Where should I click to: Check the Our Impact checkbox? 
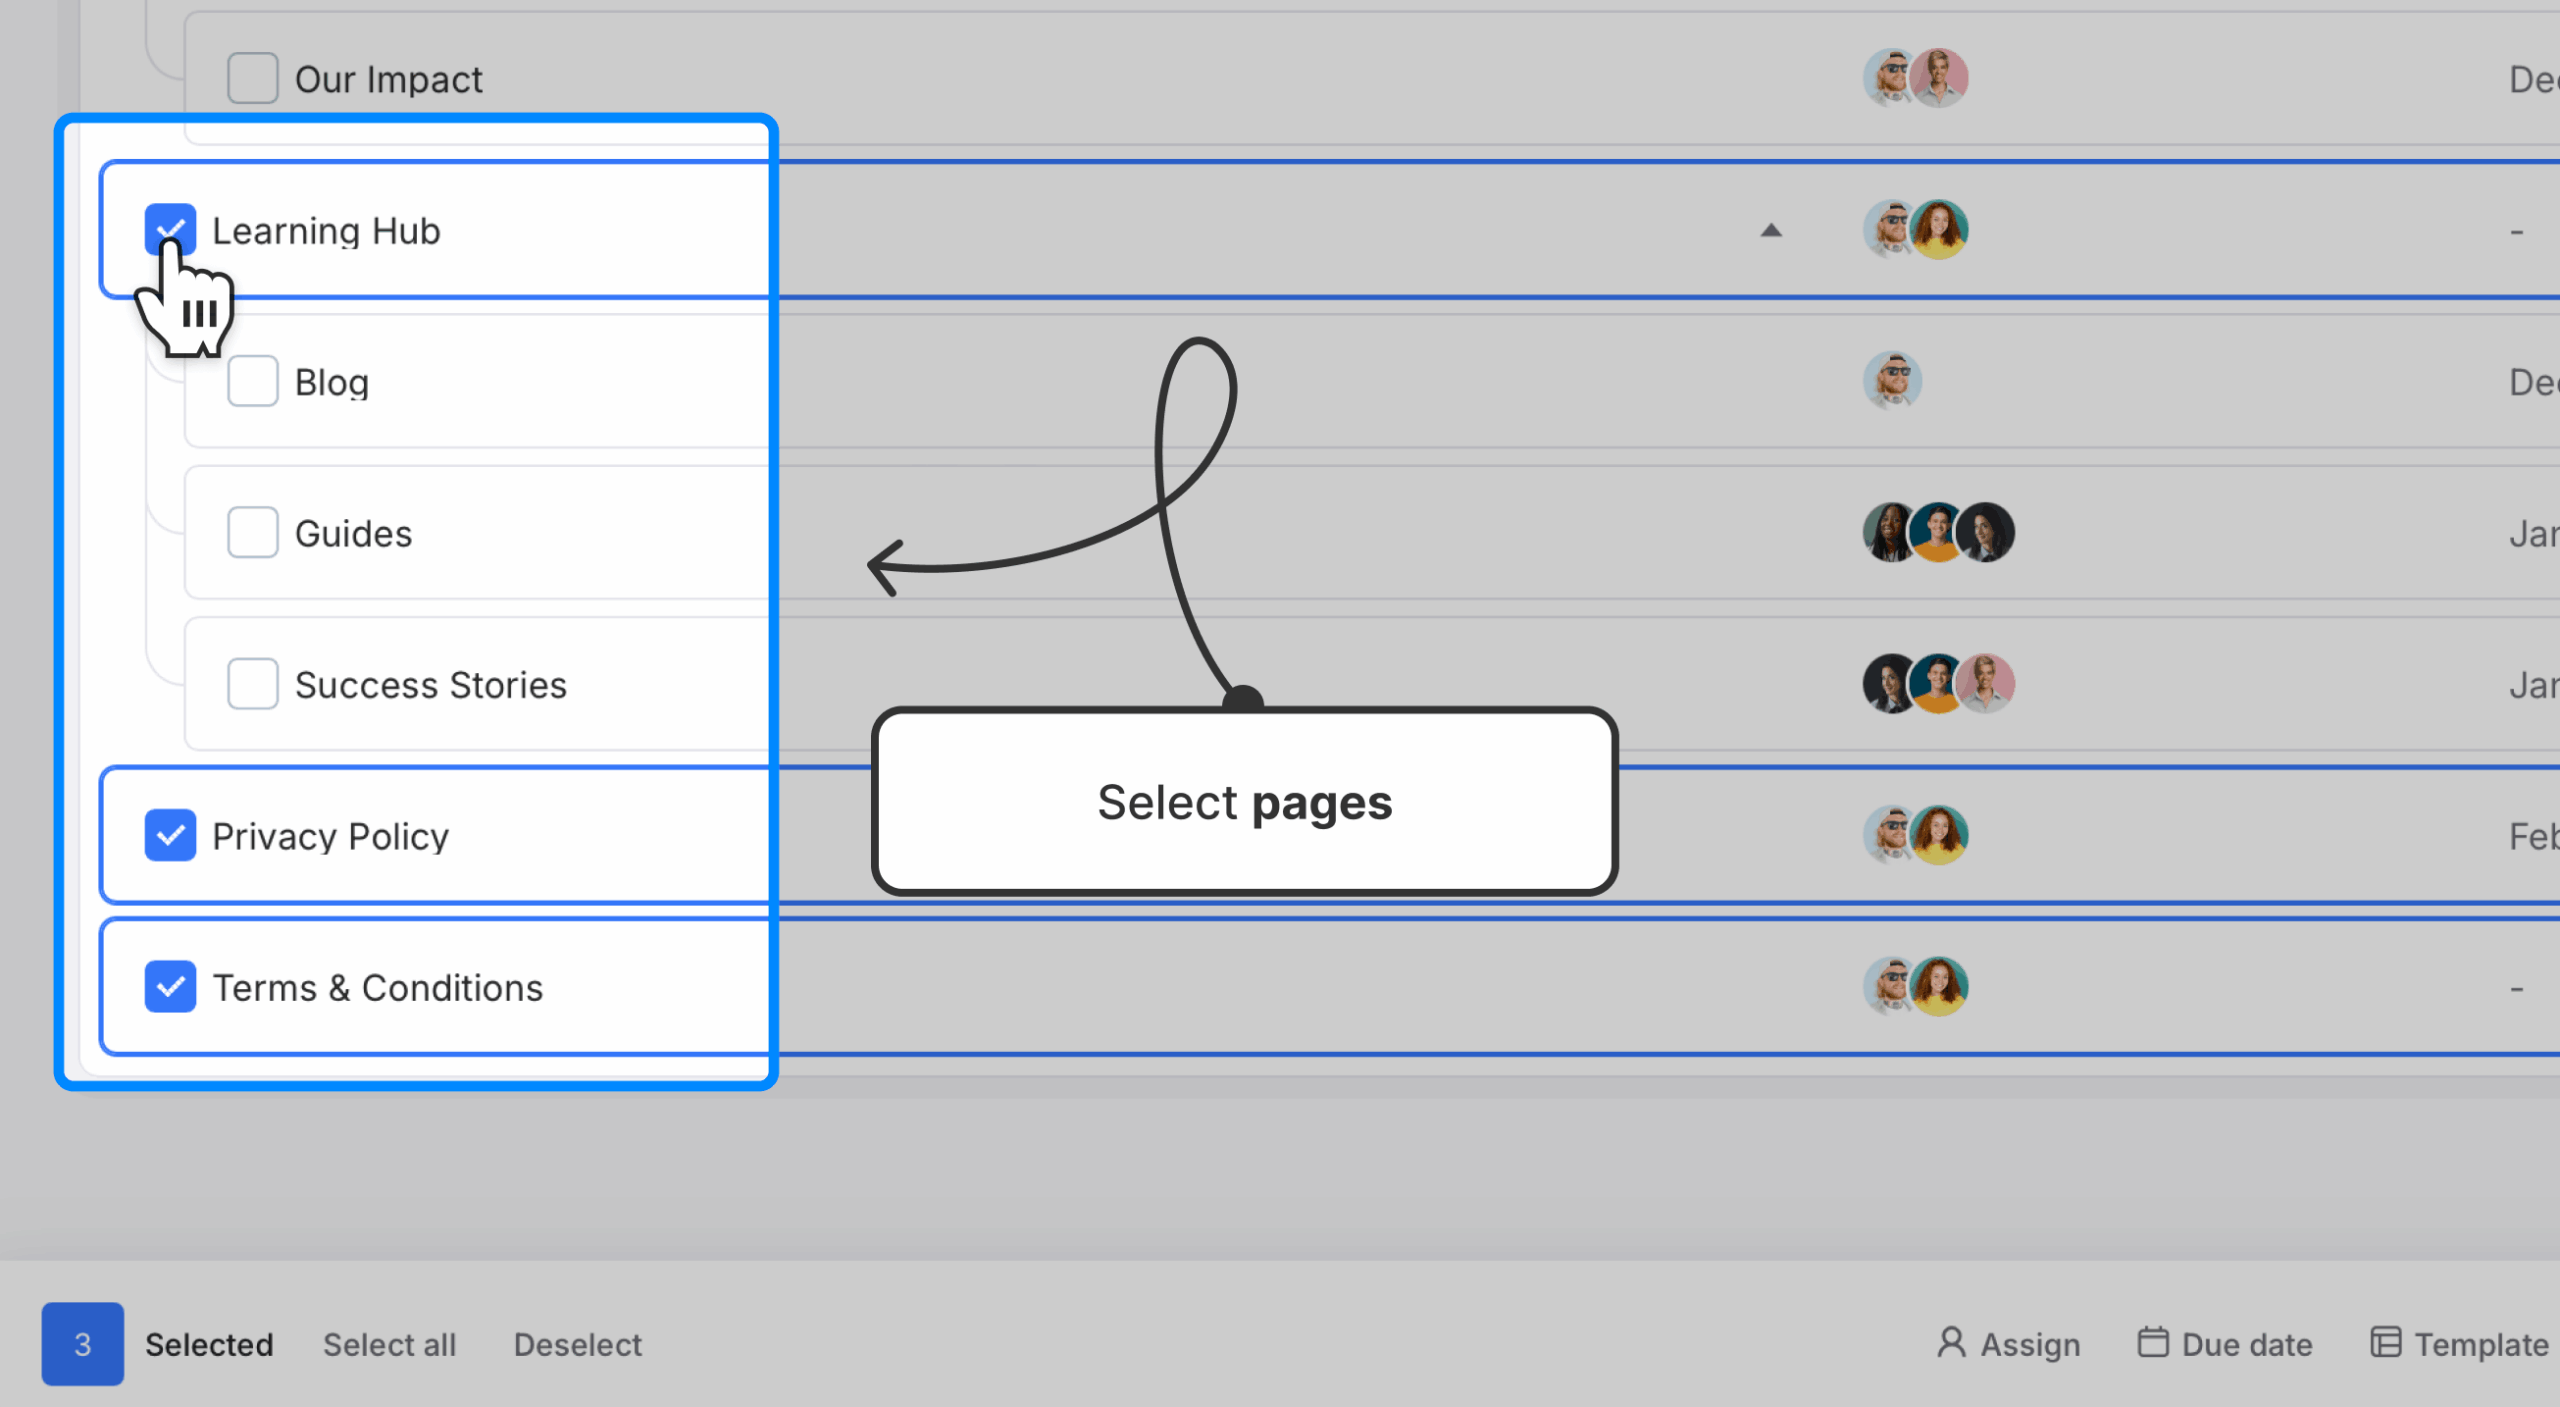pyautogui.click(x=252, y=78)
